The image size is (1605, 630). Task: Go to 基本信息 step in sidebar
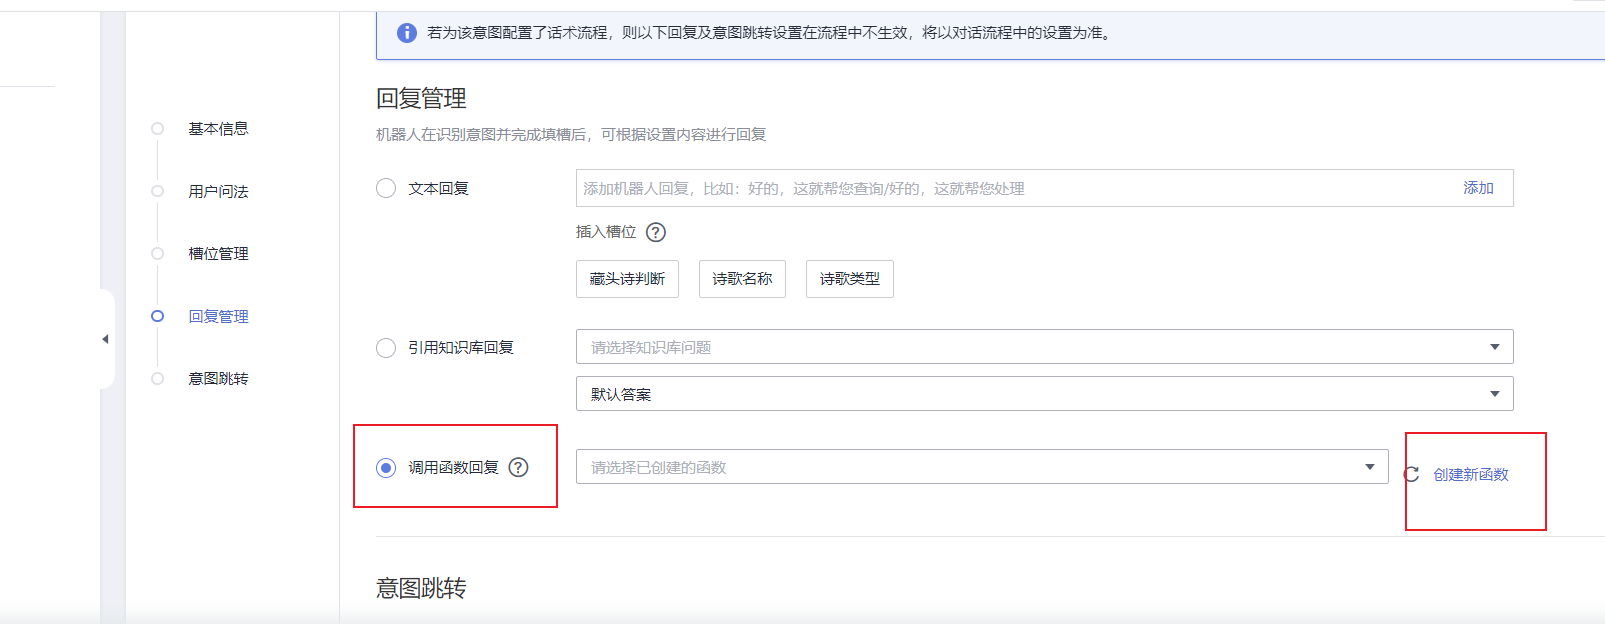tap(218, 129)
